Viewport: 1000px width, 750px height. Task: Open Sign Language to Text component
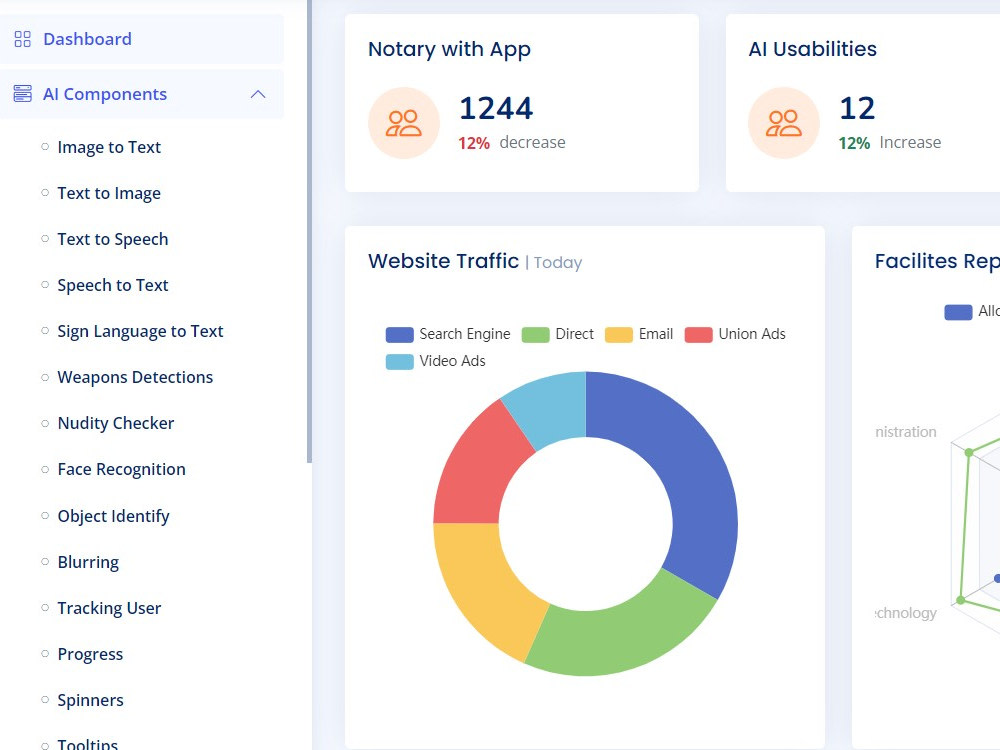(140, 331)
